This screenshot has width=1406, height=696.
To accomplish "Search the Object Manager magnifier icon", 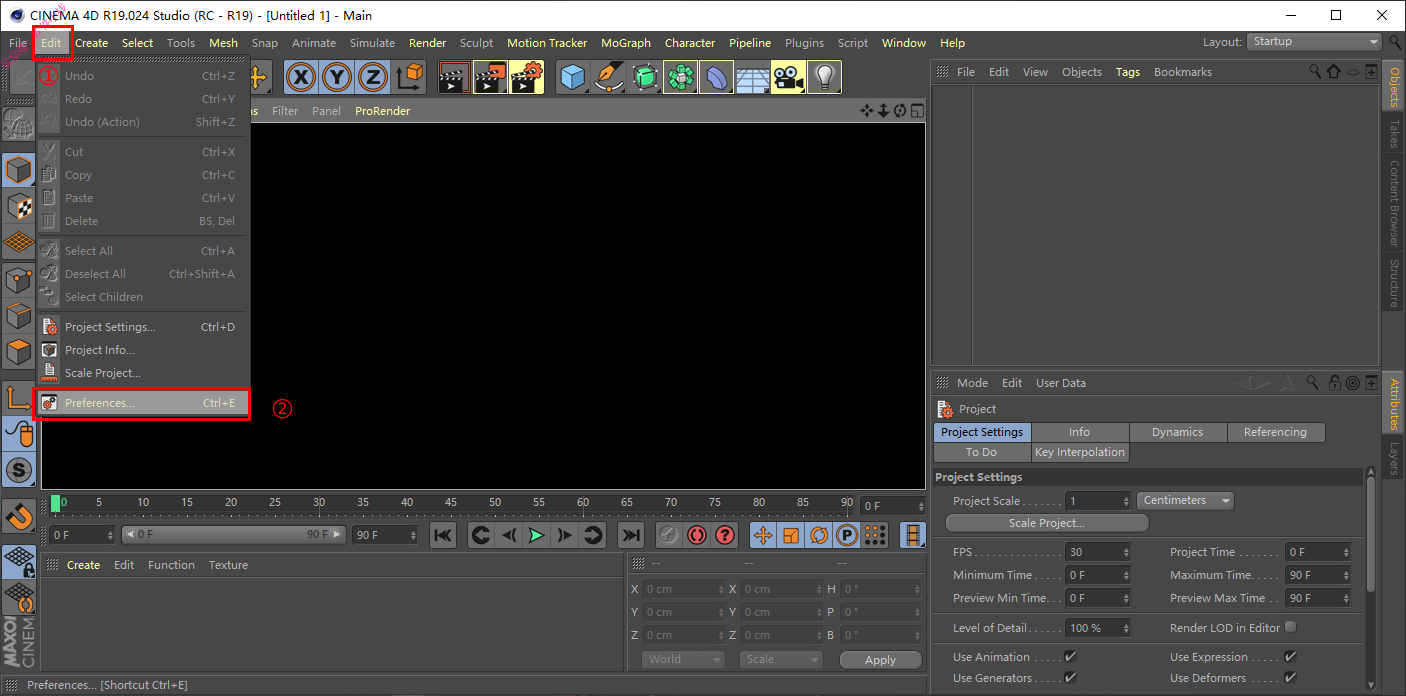I will click(1315, 72).
